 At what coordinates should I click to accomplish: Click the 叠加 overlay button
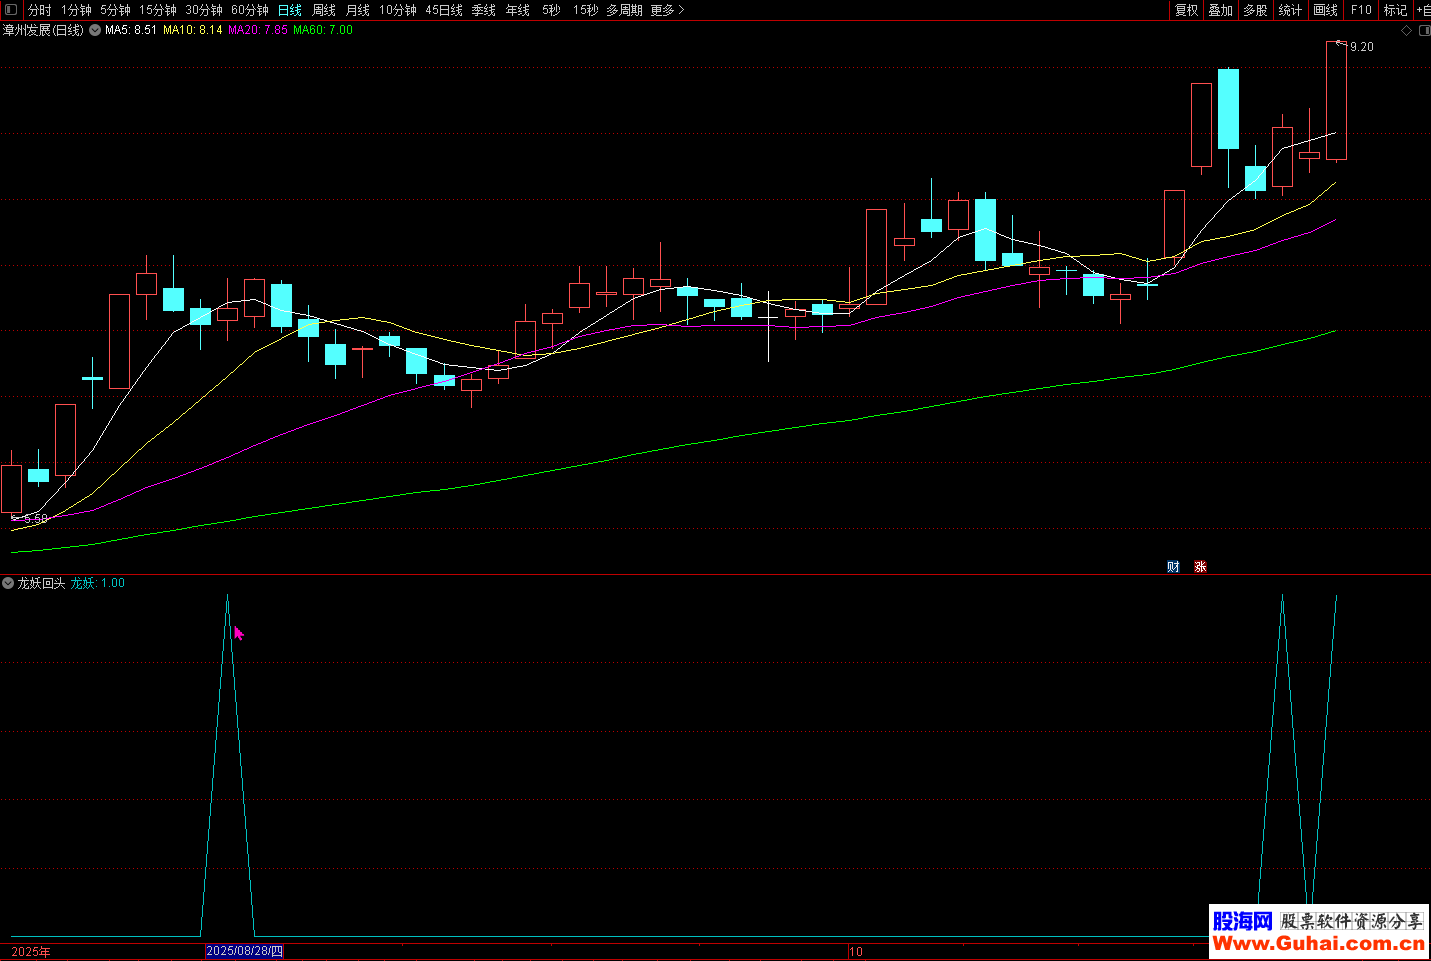click(x=1220, y=10)
